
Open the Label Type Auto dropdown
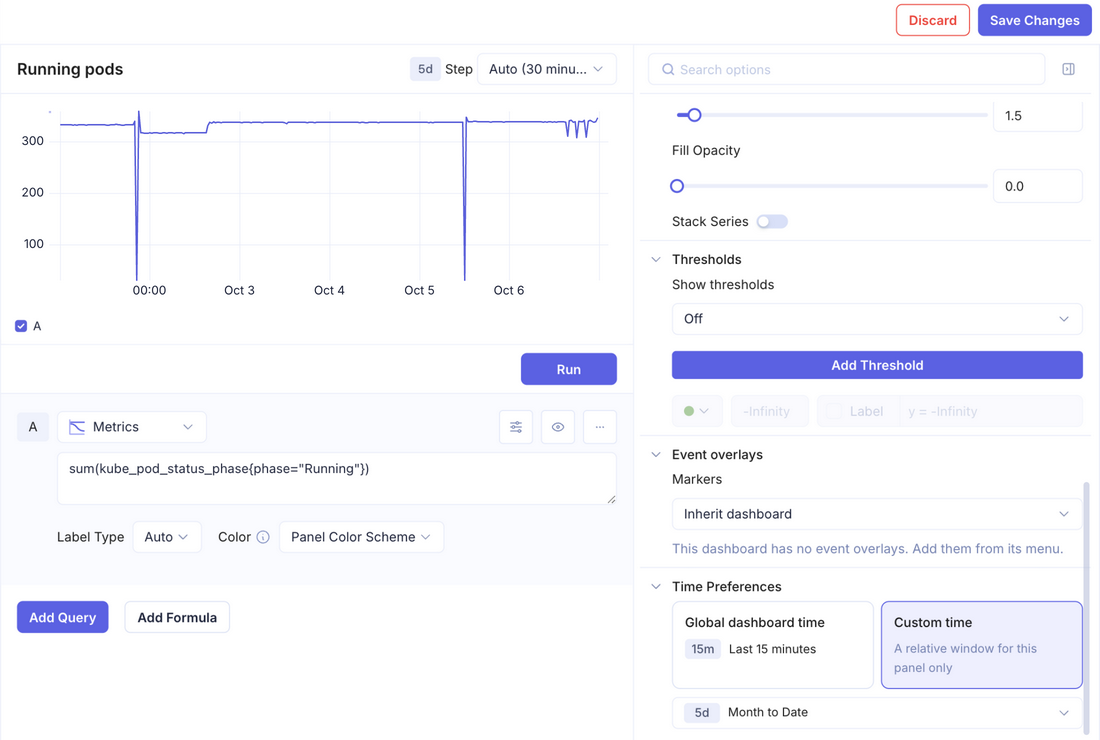coord(167,537)
